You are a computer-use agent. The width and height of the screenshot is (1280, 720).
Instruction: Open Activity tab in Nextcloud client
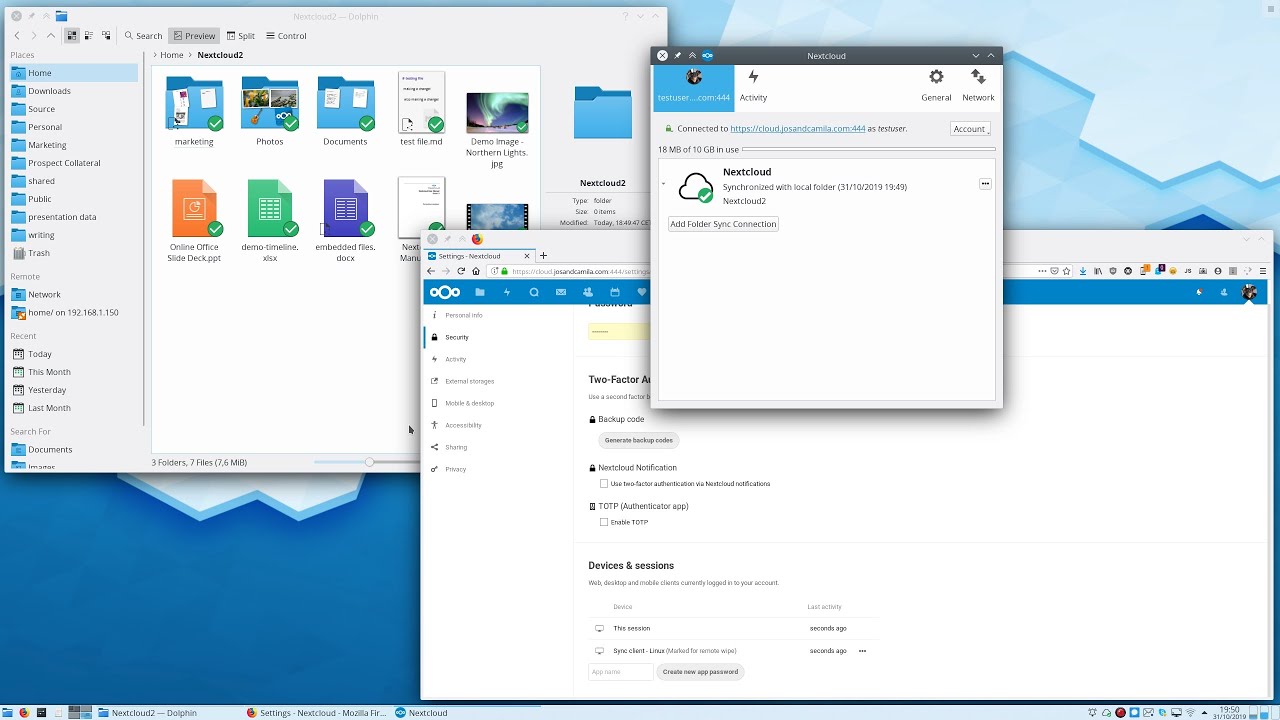click(x=753, y=86)
